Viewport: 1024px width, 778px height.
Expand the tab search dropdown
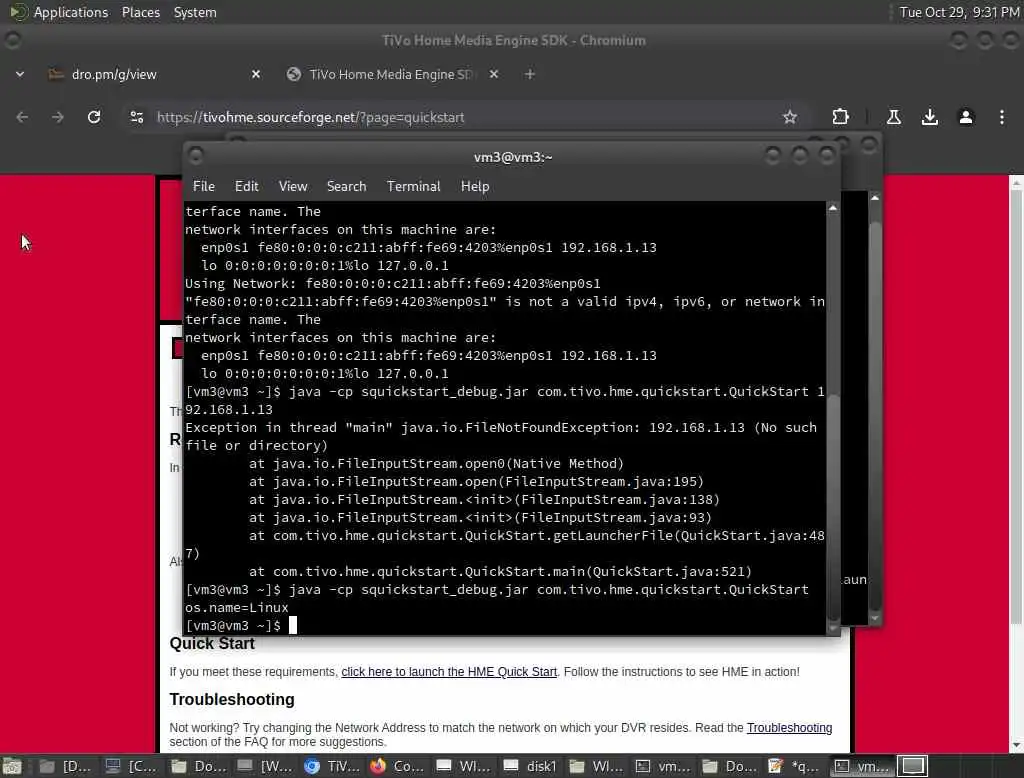(x=20, y=74)
